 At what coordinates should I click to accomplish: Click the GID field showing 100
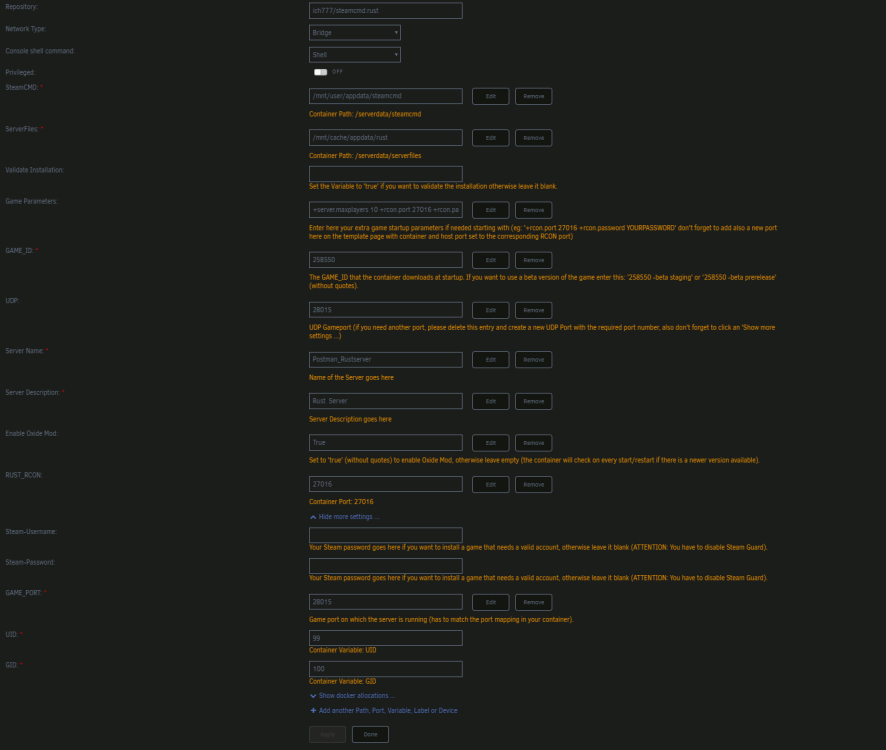[x=386, y=669]
